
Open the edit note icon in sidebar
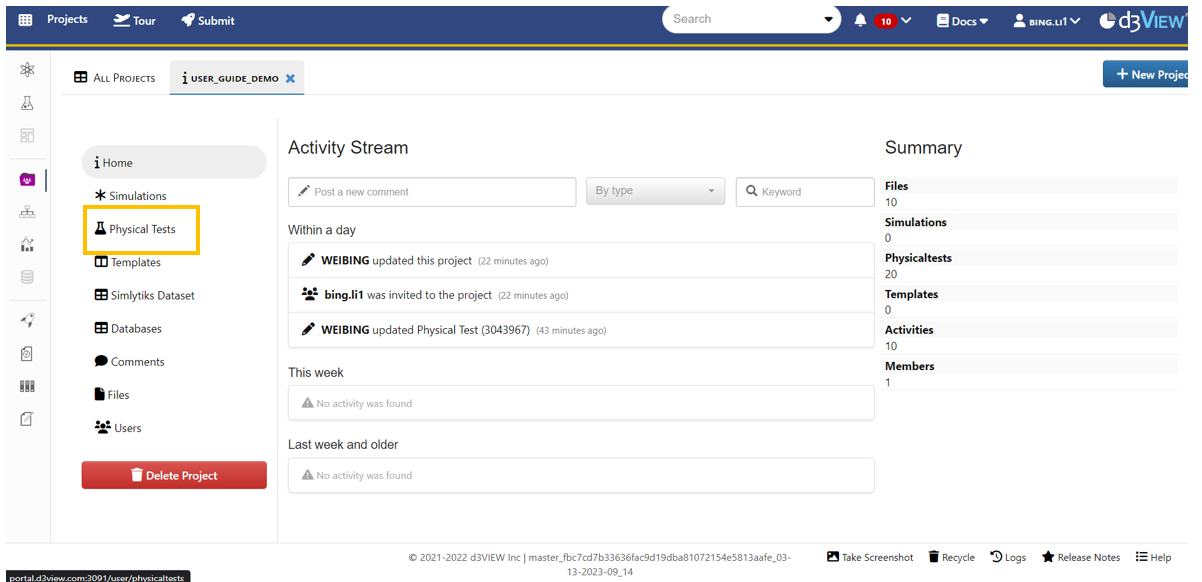tap(27, 419)
